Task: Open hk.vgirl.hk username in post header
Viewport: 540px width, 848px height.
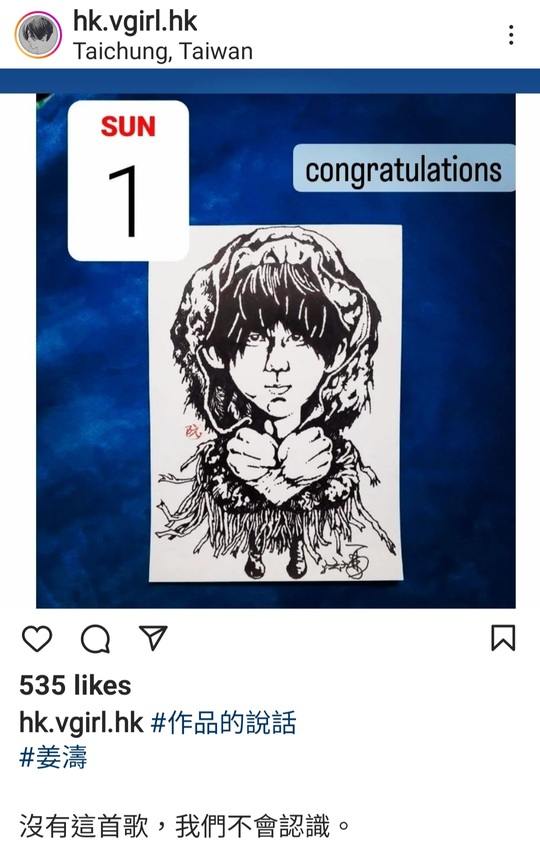Action: click(135, 22)
